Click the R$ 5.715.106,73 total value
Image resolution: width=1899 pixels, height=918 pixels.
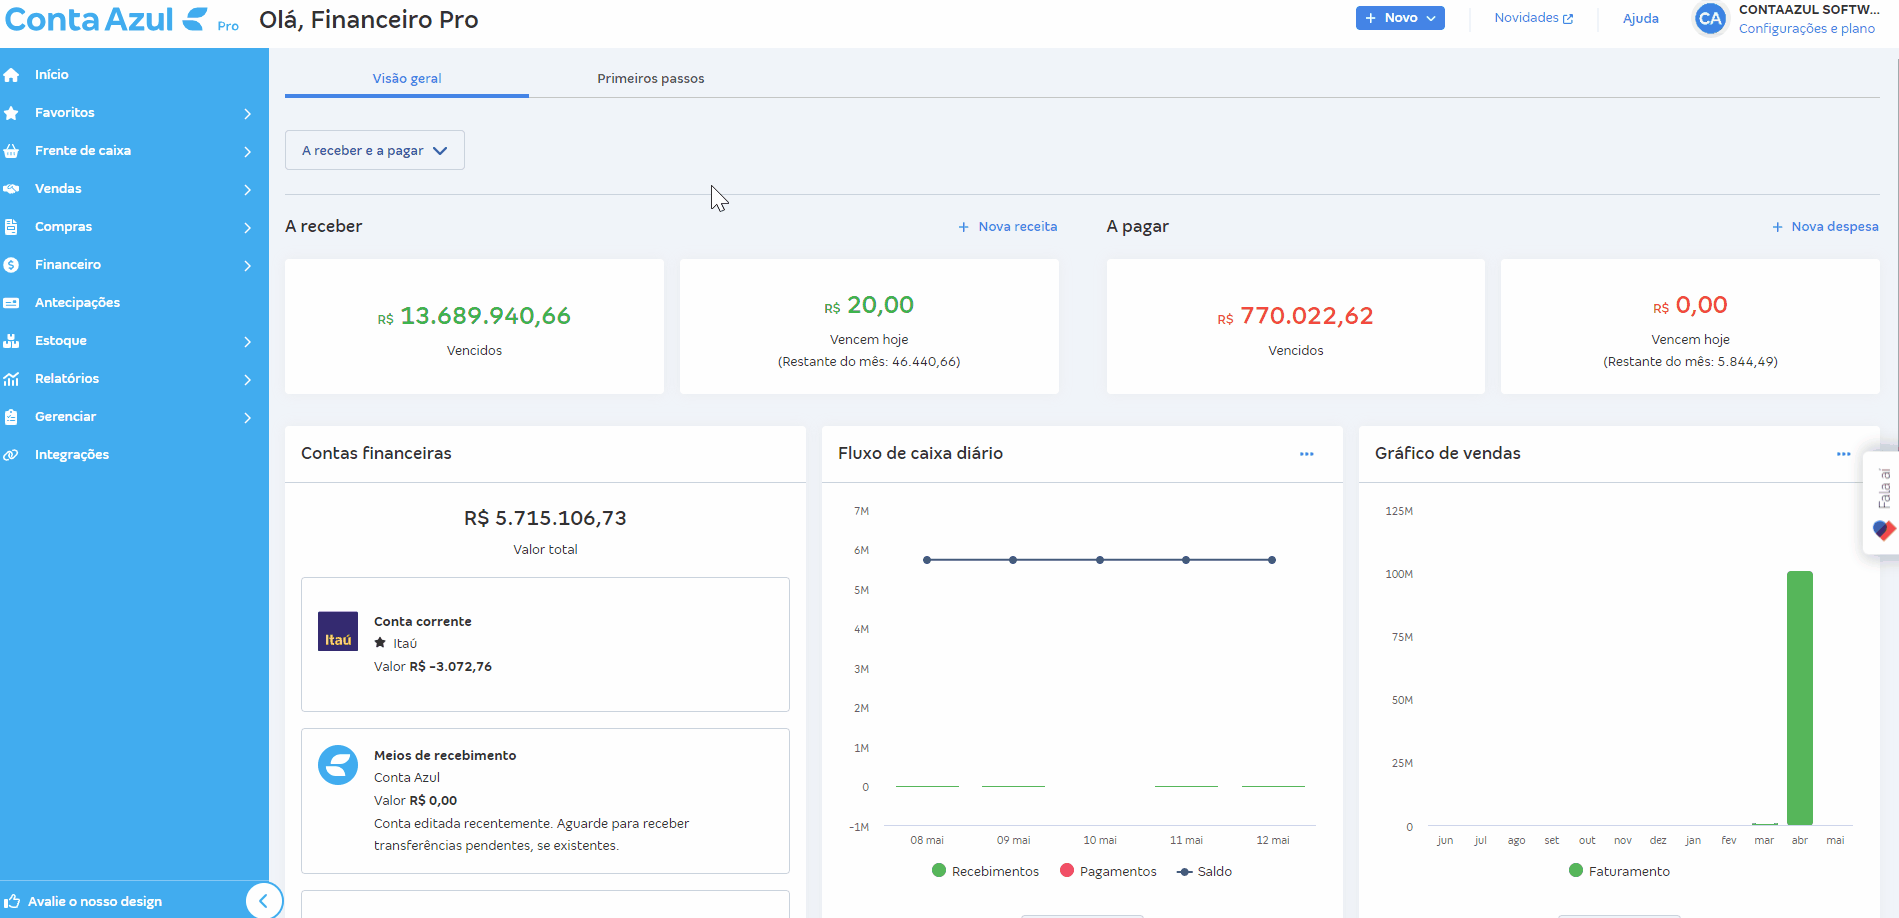coord(545,518)
